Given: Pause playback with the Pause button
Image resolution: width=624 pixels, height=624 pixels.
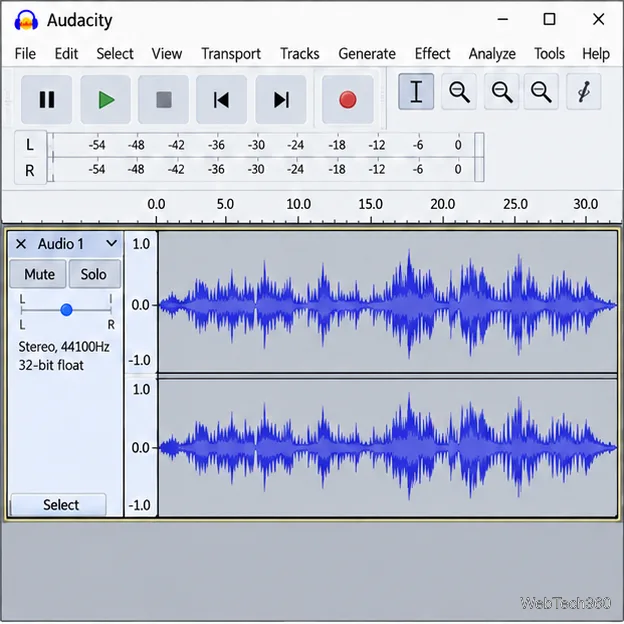Looking at the screenshot, I should [x=47, y=99].
